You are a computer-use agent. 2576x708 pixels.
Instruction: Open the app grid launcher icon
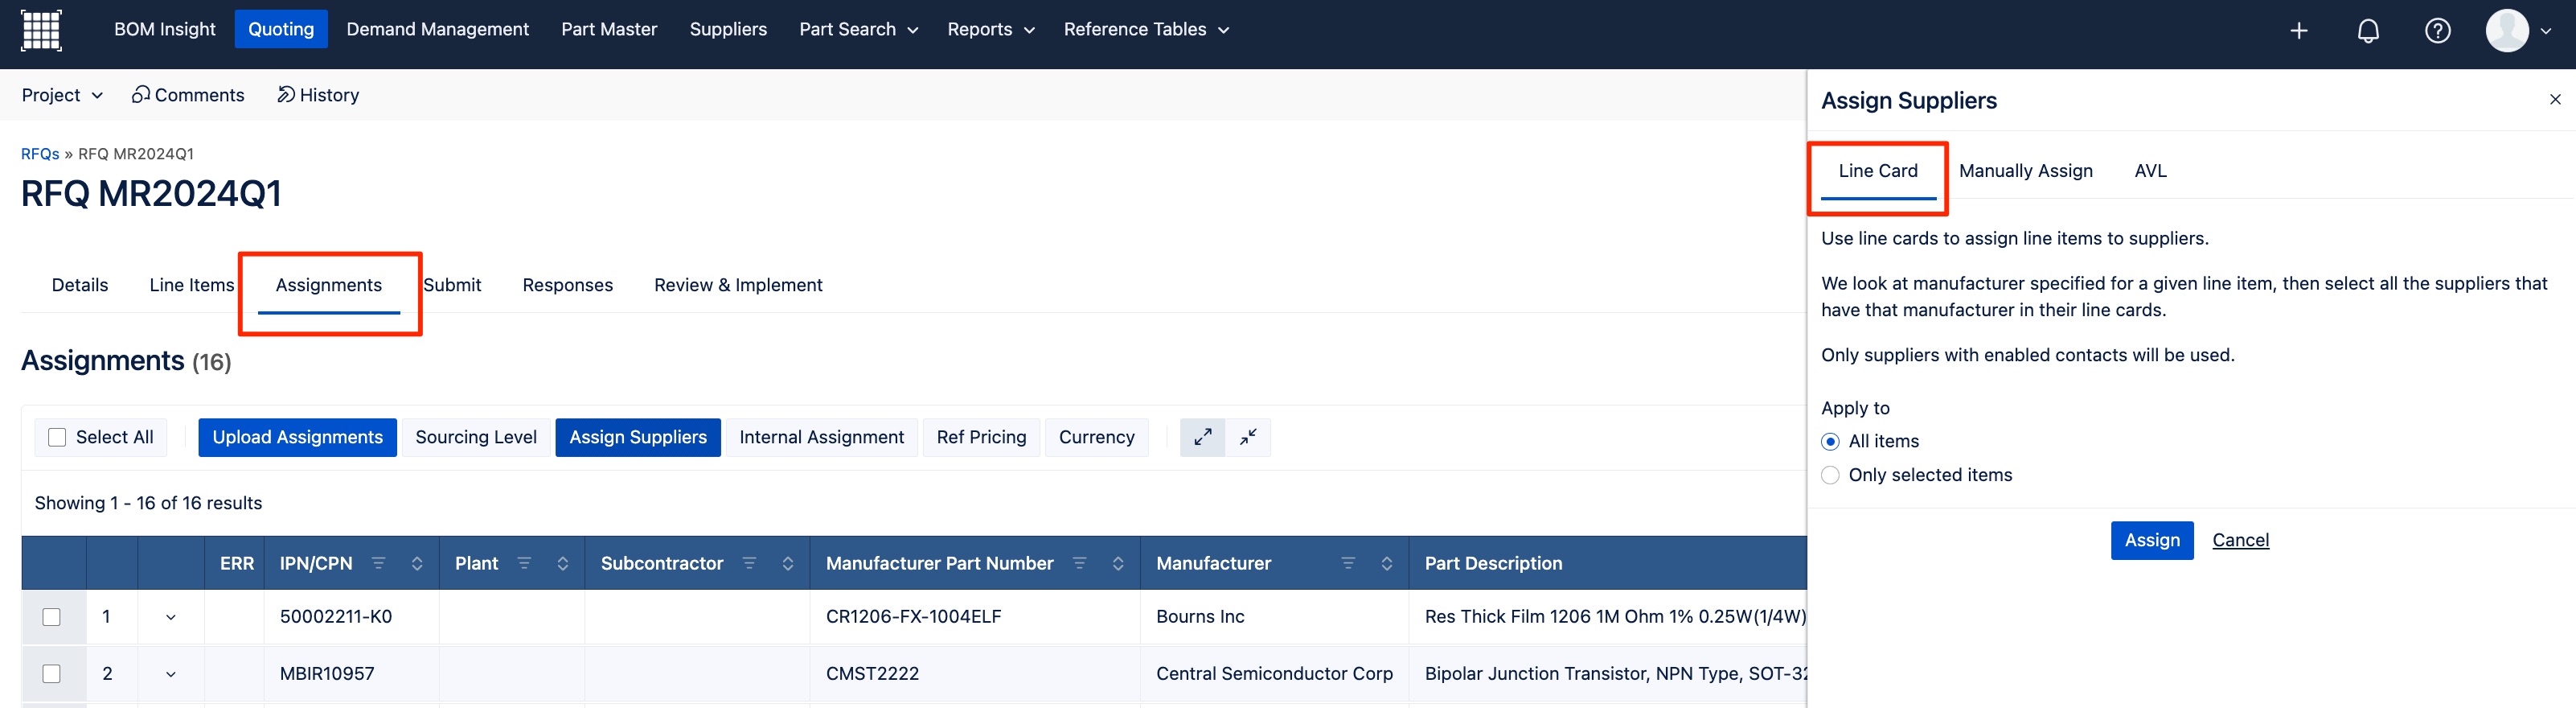pyautogui.click(x=41, y=30)
